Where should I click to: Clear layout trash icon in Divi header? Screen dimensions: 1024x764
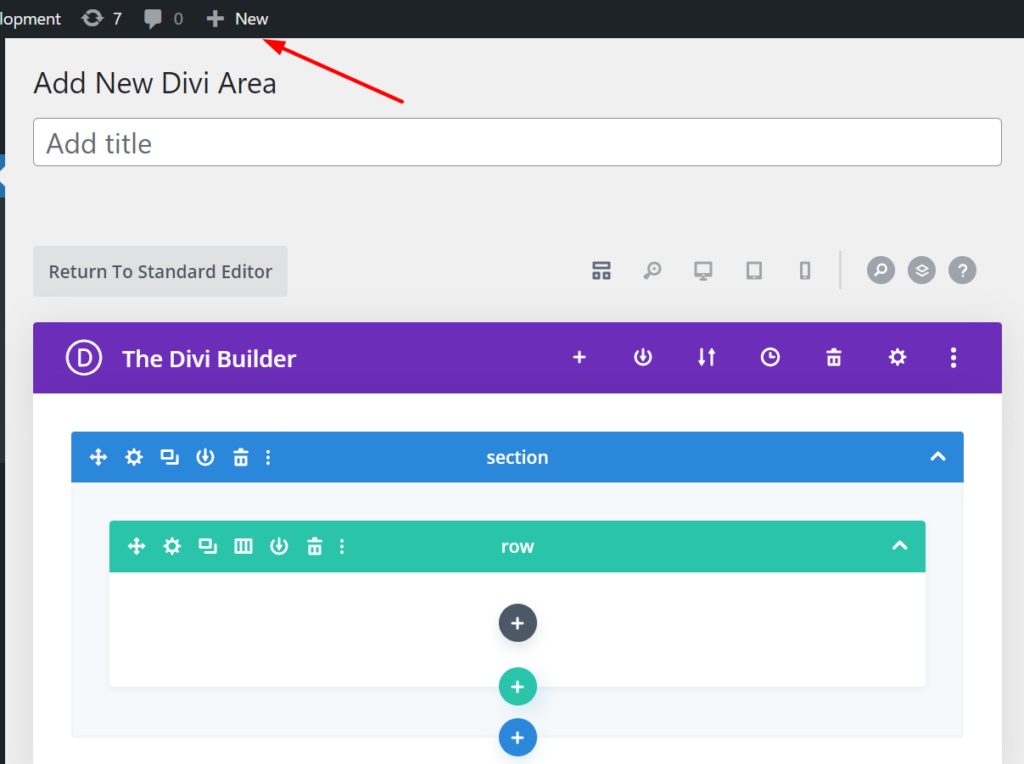pos(834,357)
